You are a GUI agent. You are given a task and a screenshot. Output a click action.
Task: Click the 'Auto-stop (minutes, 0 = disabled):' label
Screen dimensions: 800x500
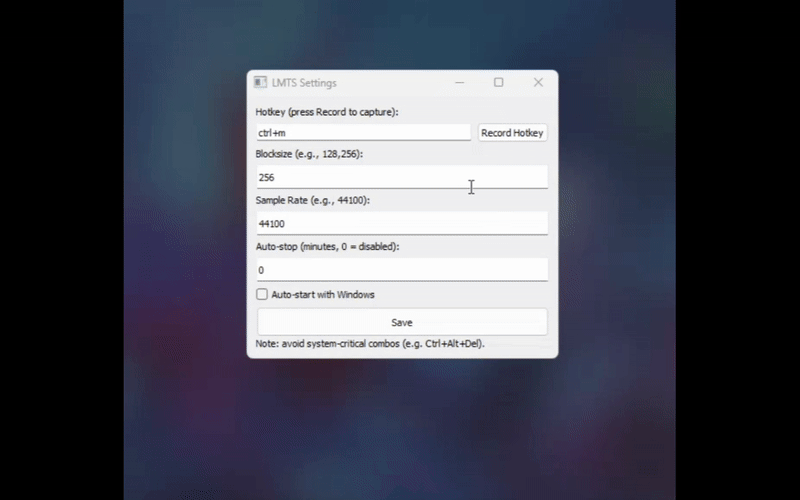(x=328, y=247)
